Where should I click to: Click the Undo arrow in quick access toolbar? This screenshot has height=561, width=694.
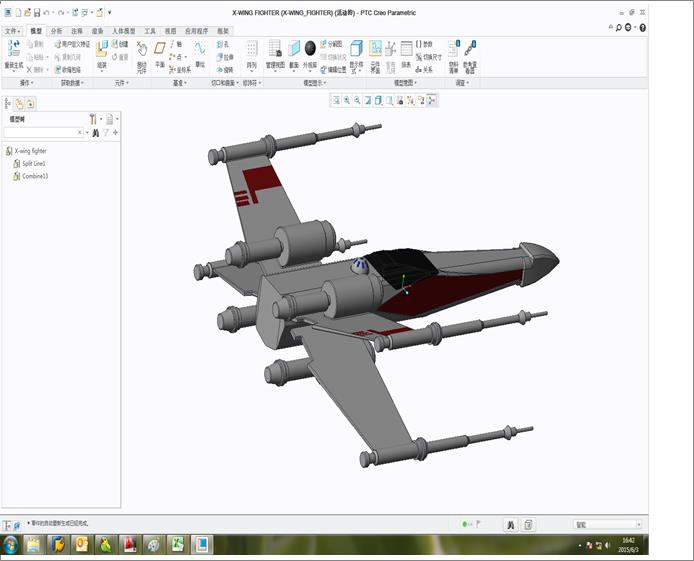(x=46, y=13)
